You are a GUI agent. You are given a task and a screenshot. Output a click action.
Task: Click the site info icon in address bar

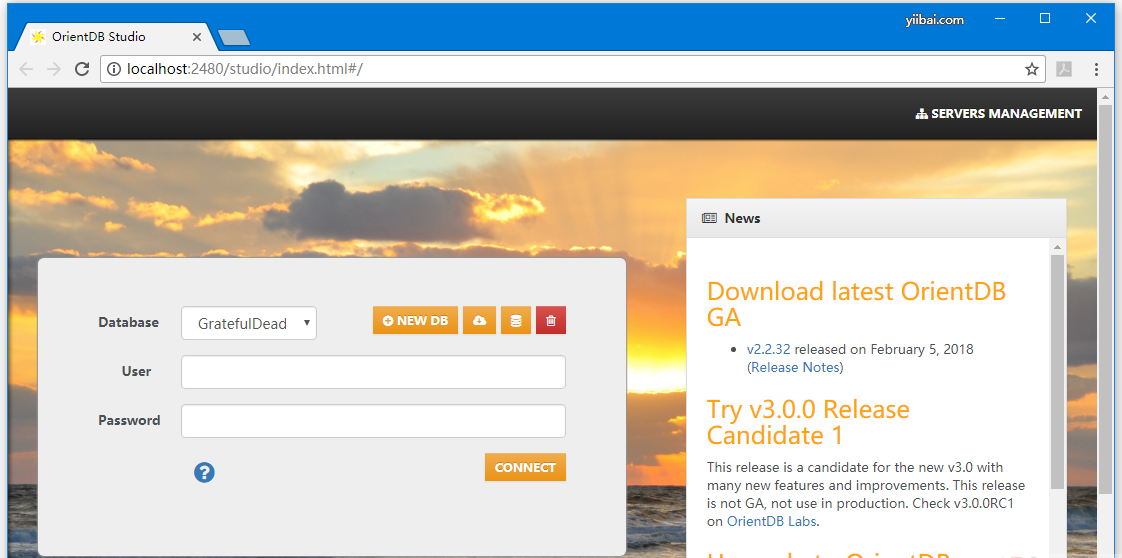(x=113, y=69)
